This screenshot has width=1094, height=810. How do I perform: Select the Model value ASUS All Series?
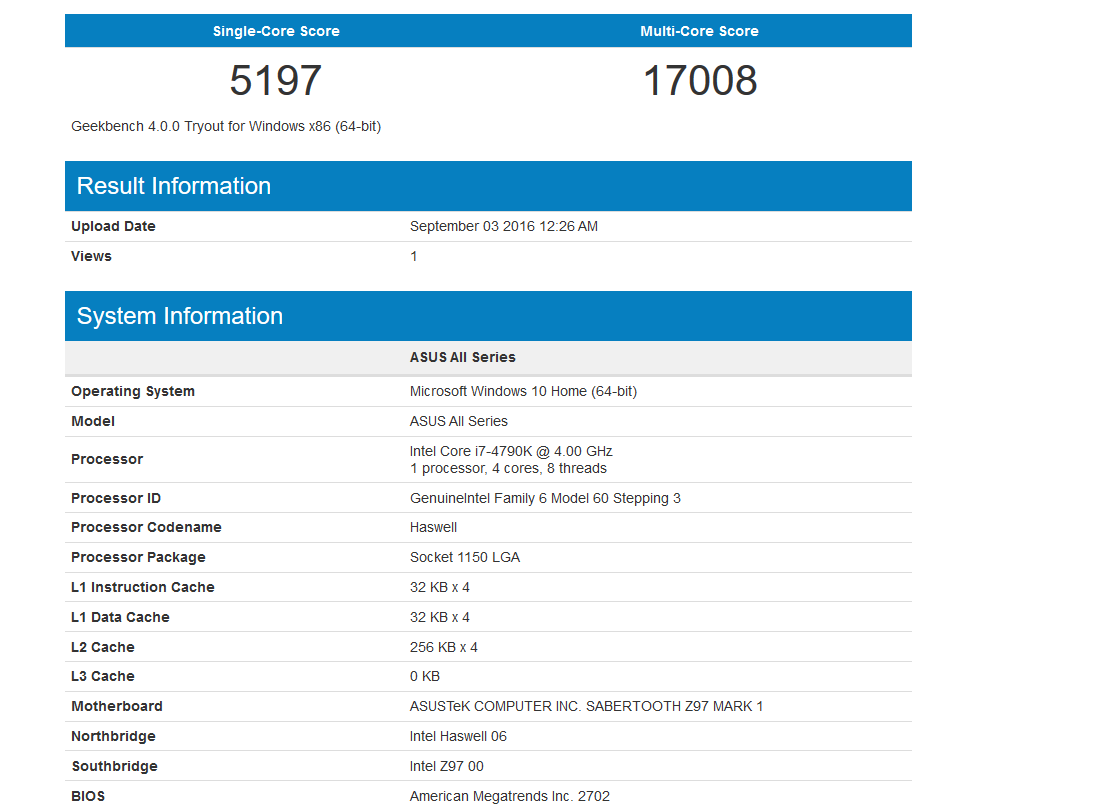pyautogui.click(x=458, y=421)
